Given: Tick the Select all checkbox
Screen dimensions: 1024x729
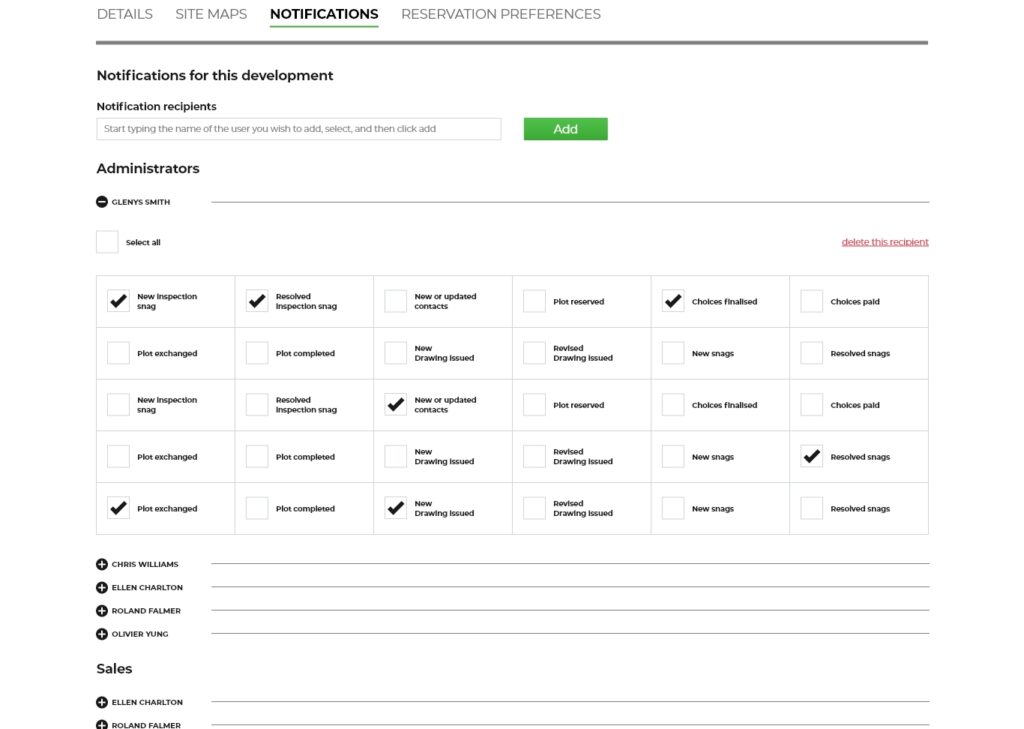Looking at the screenshot, I should pyautogui.click(x=107, y=242).
